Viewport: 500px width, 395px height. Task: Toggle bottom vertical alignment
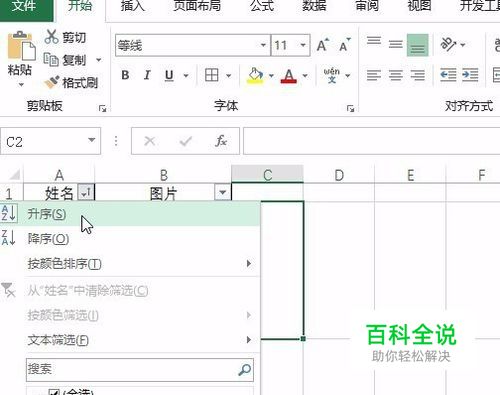(x=418, y=45)
